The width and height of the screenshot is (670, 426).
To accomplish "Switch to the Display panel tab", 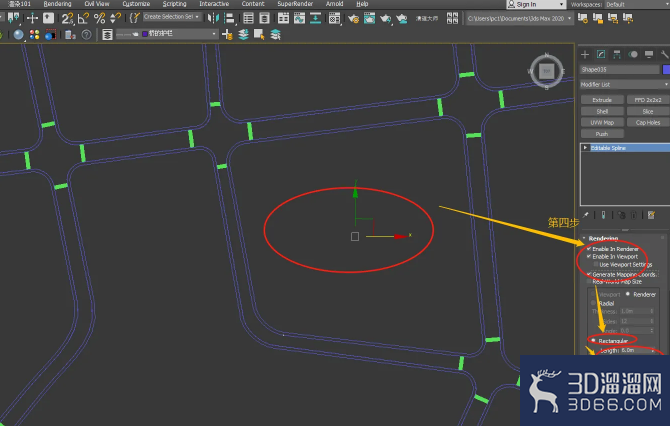I will click(649, 54).
